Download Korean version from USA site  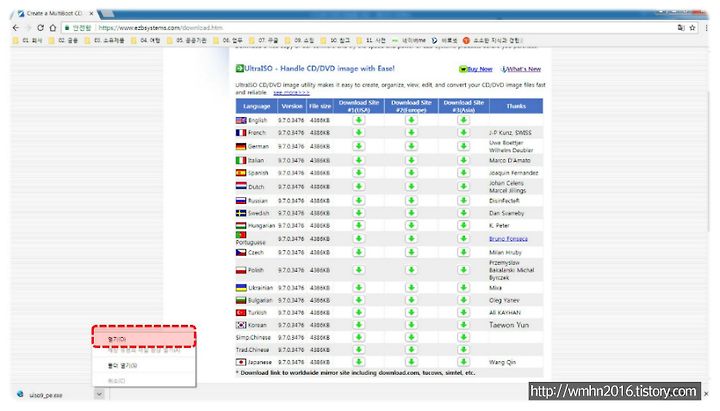click(x=359, y=325)
